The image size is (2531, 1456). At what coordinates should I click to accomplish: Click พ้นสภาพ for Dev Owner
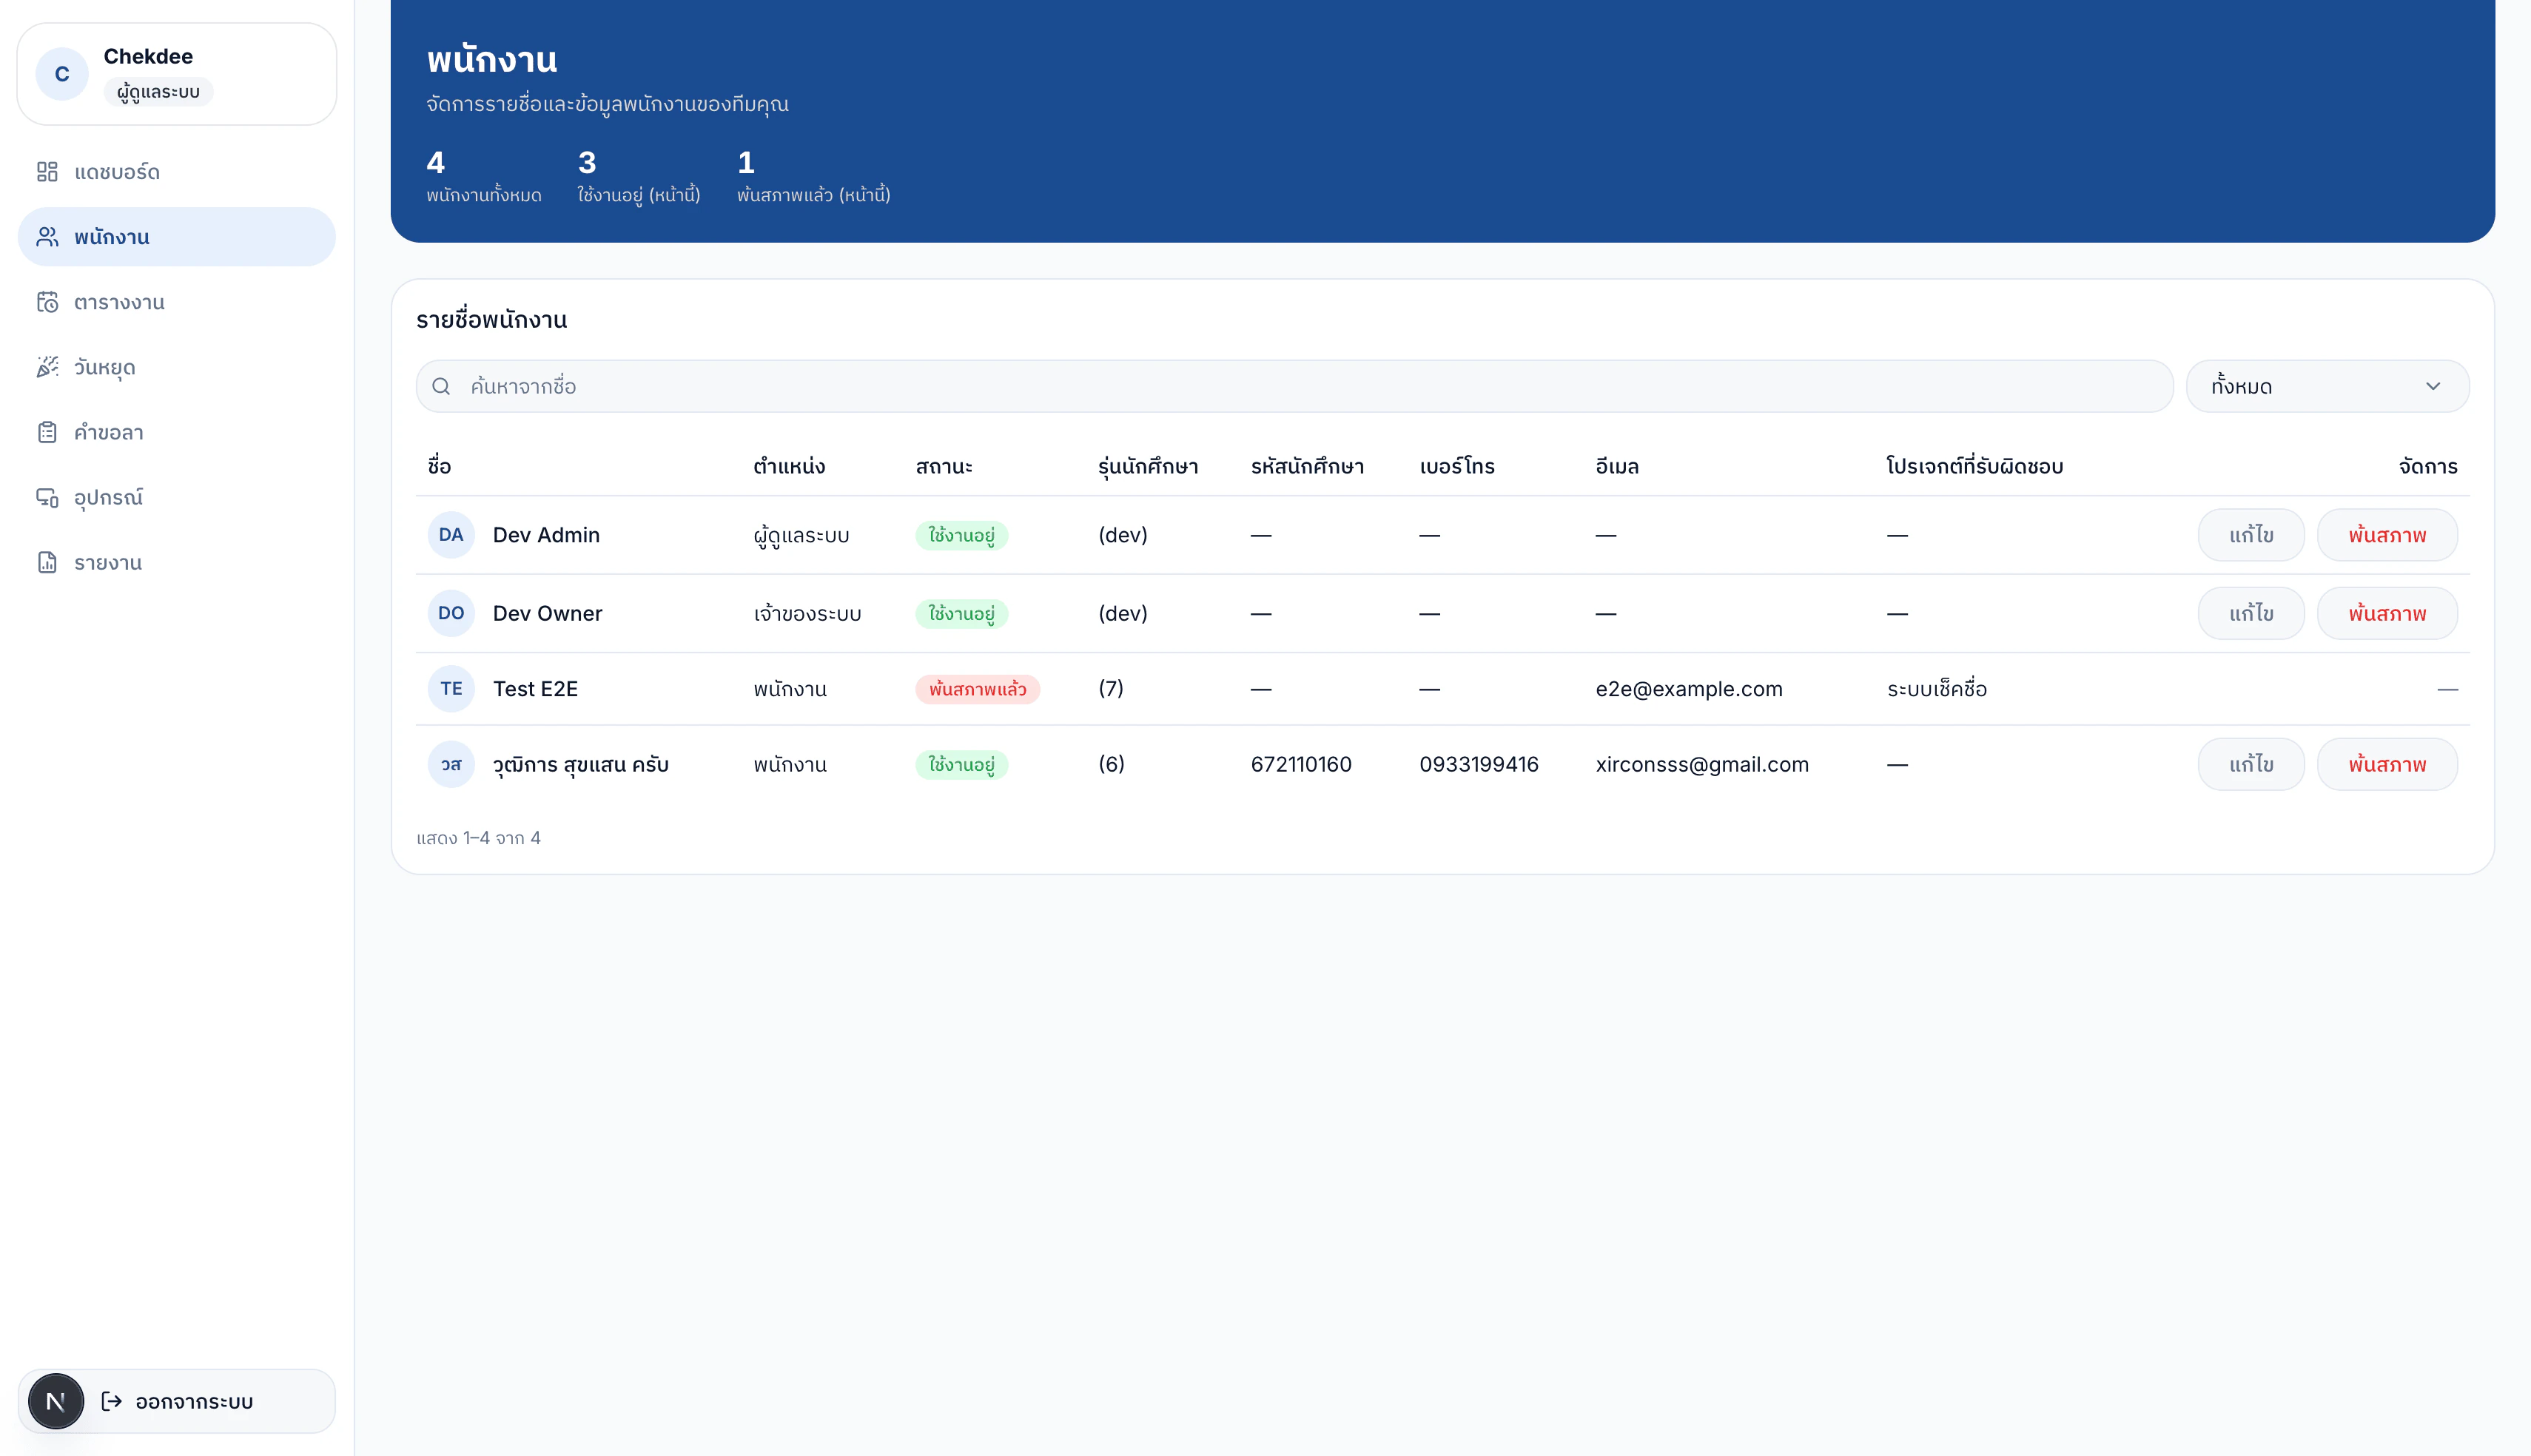(x=2387, y=613)
